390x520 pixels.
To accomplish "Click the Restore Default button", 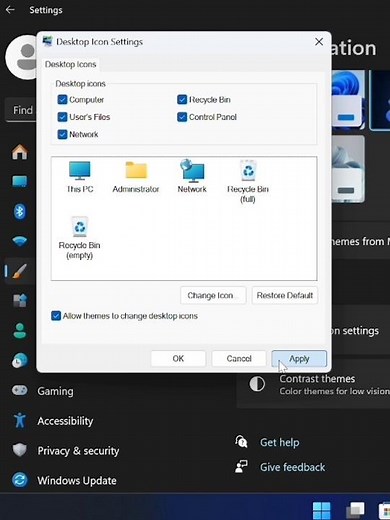I will (285, 295).
